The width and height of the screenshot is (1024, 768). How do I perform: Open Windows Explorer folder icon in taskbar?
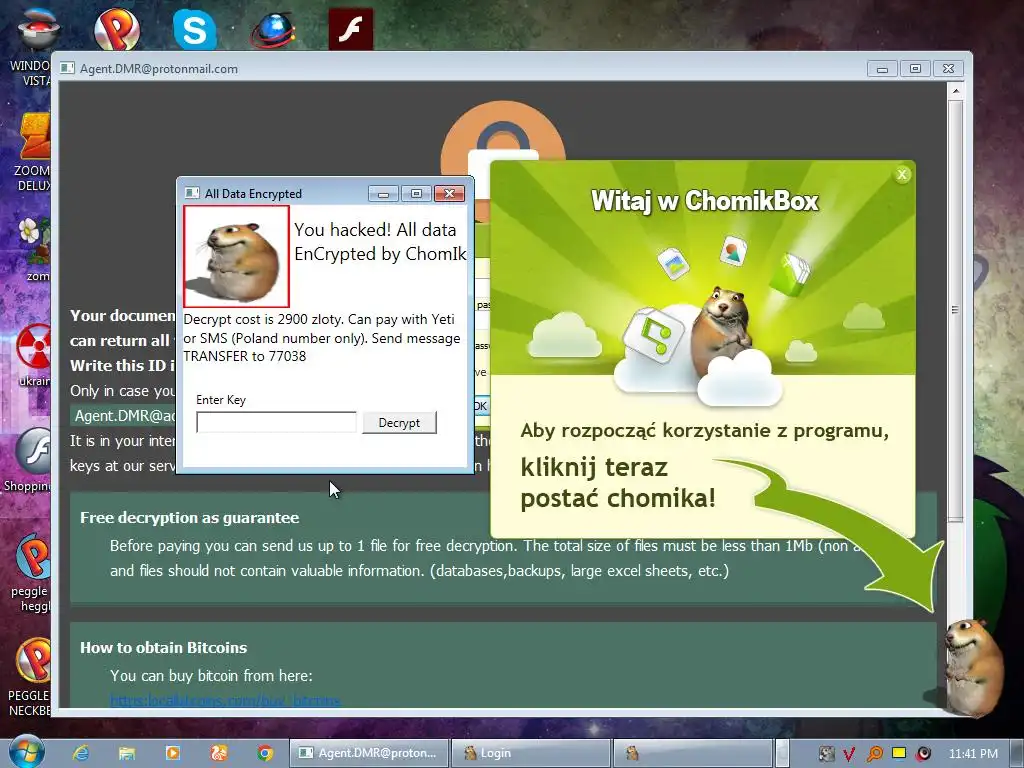(127, 753)
